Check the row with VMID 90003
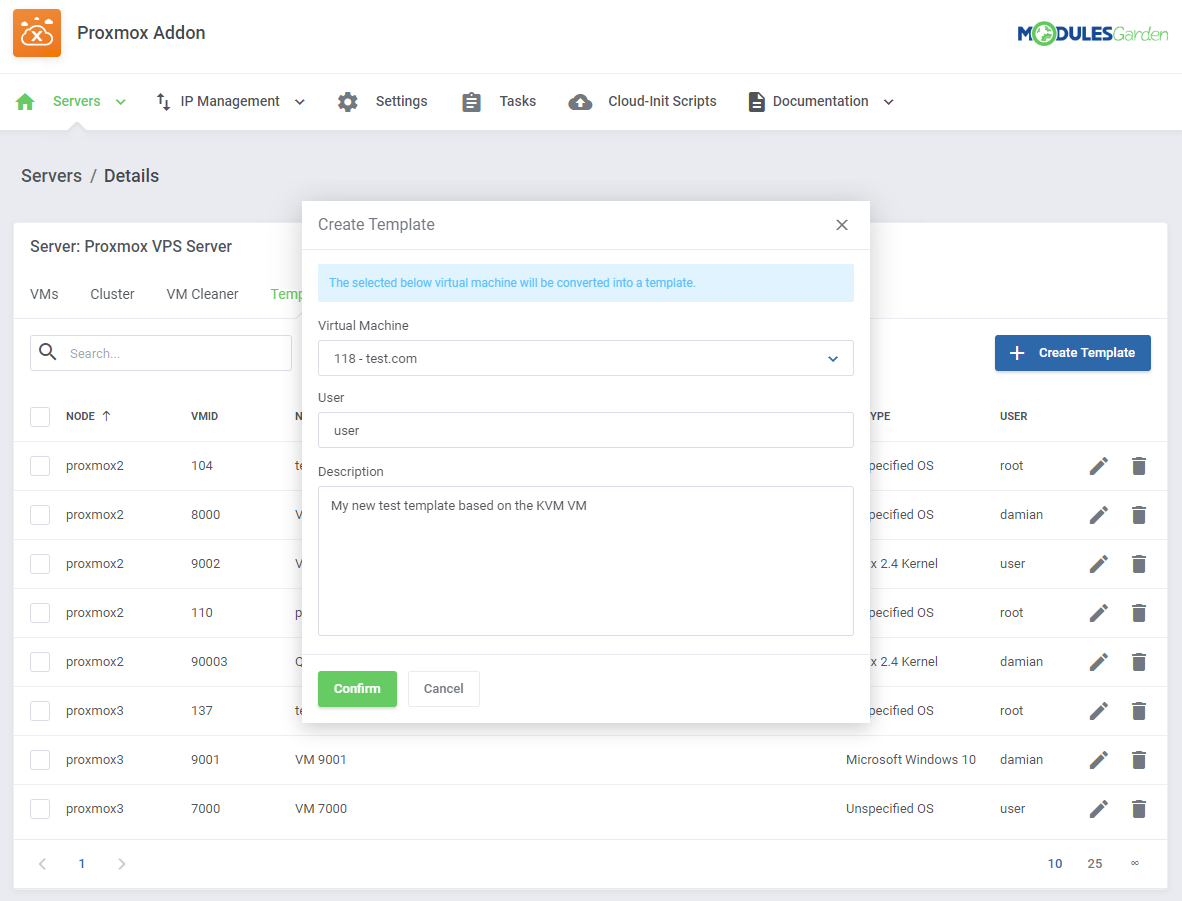Image resolution: width=1182 pixels, height=901 pixels. pyautogui.click(x=40, y=662)
